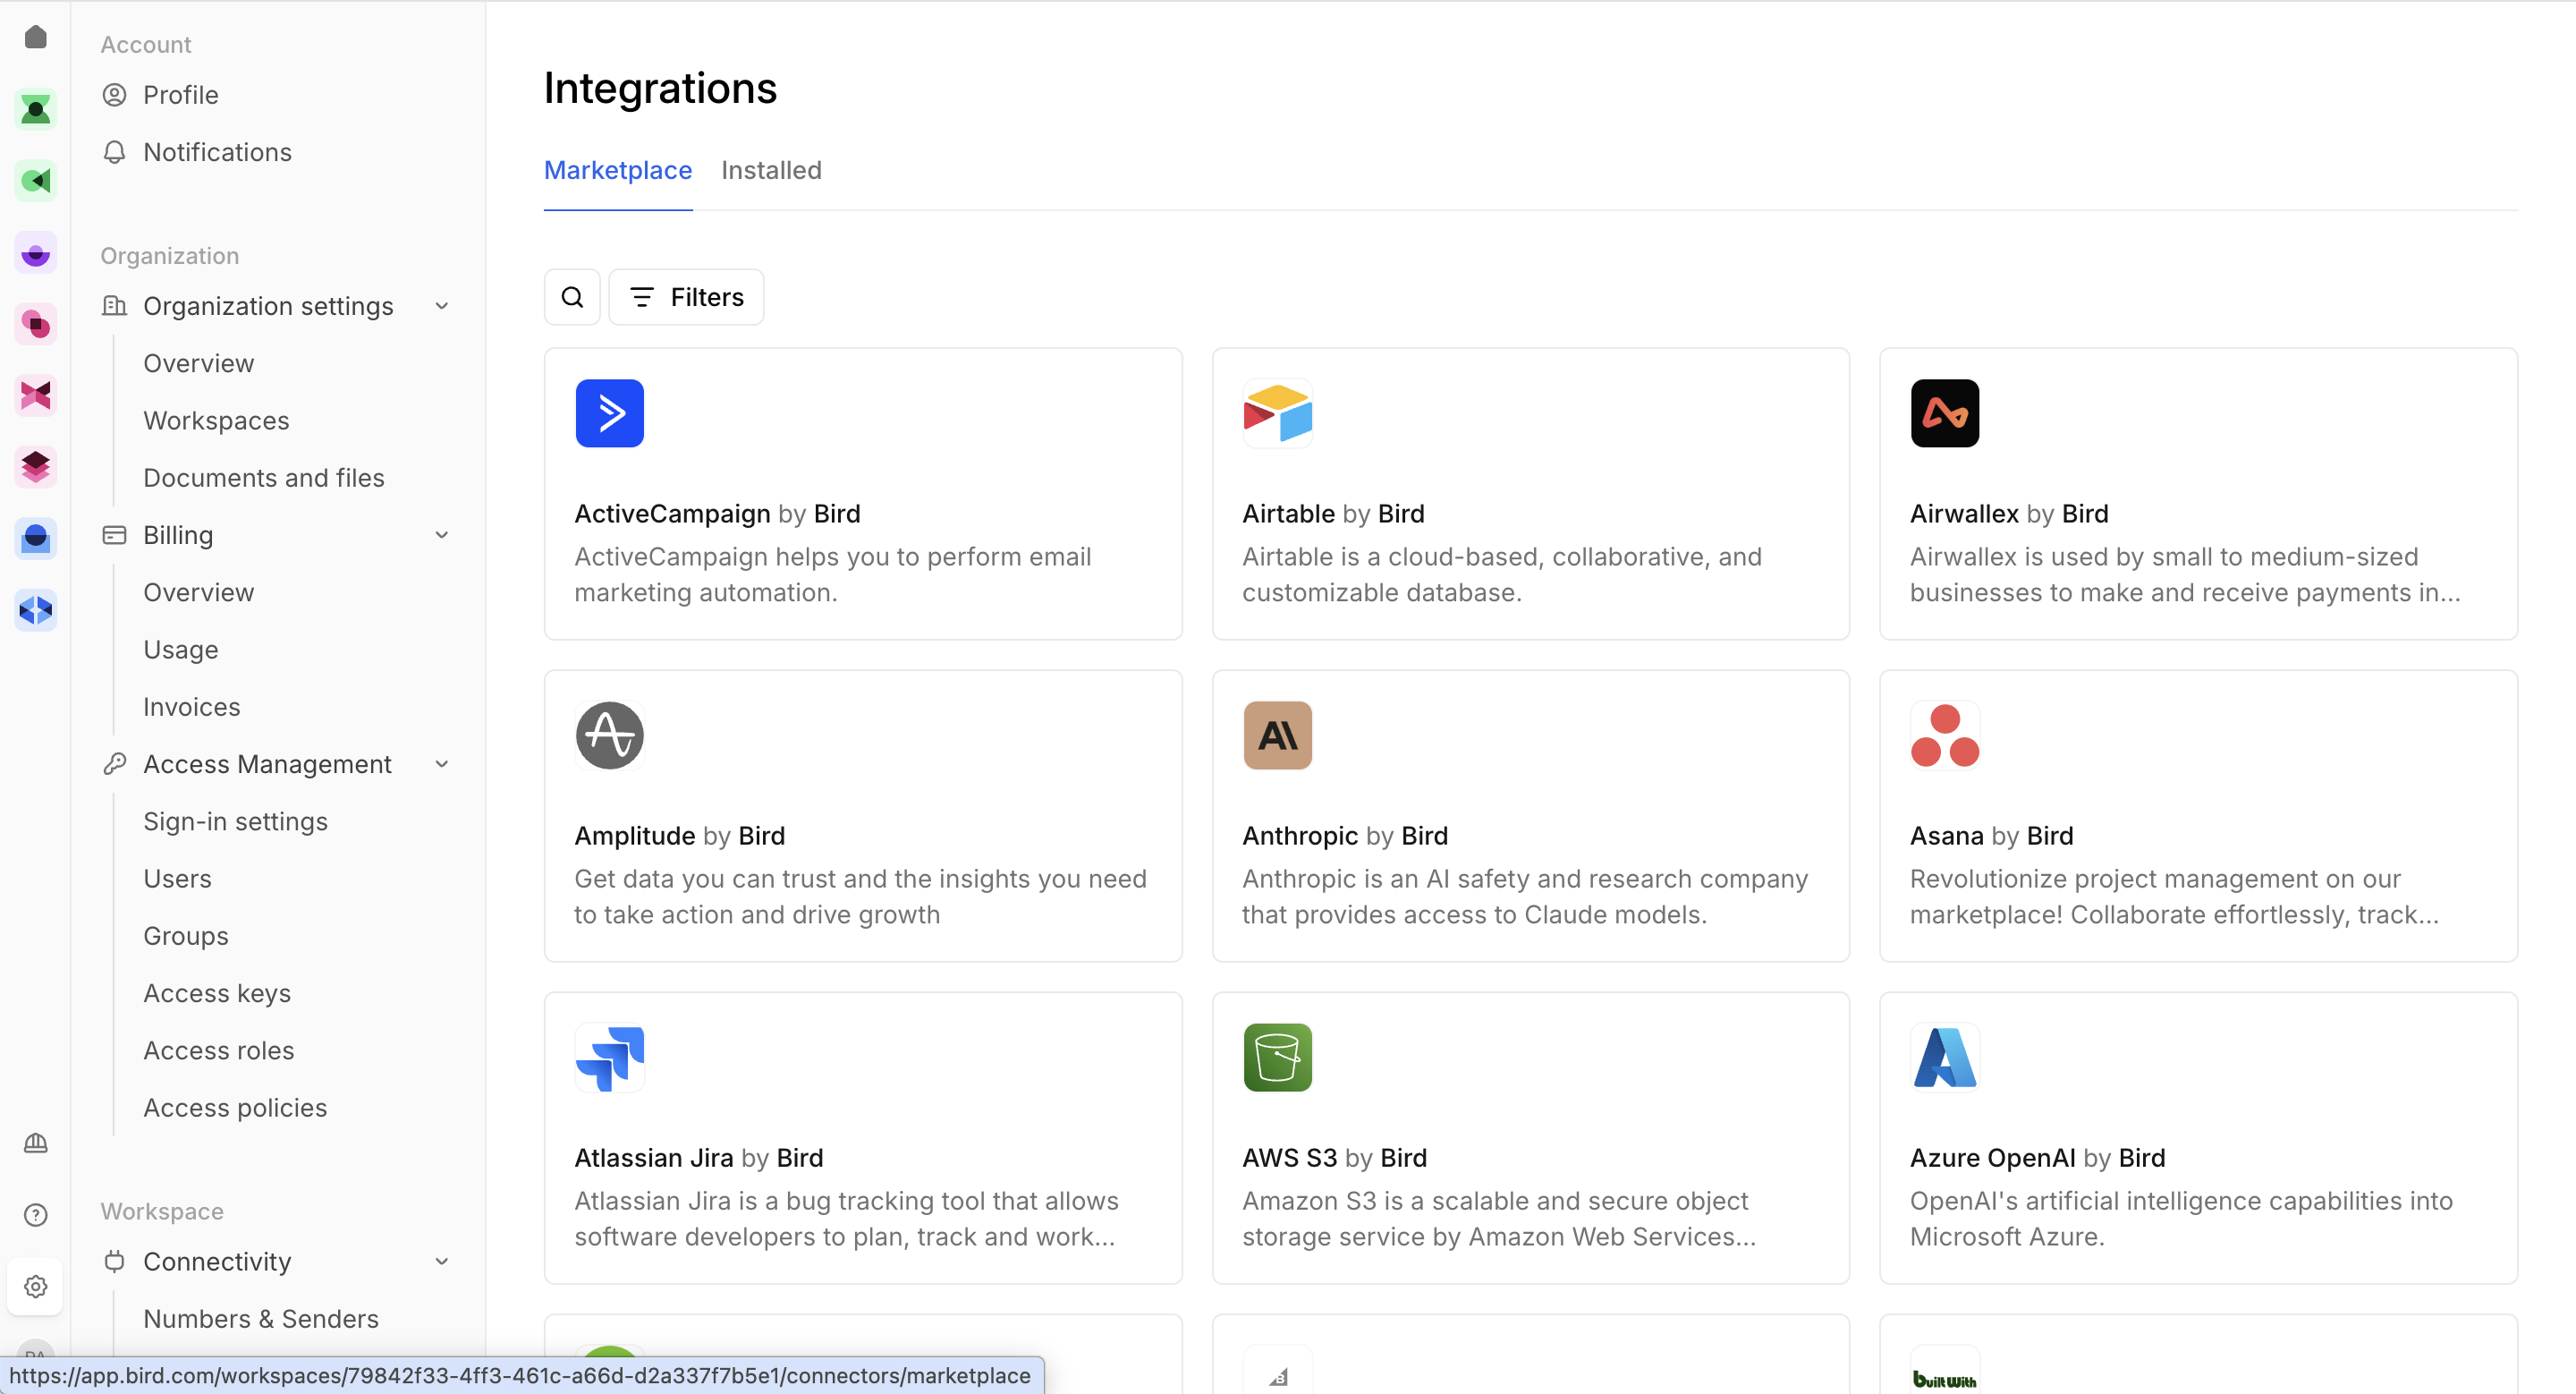Click the Airtable logo icon
The height and width of the screenshot is (1394, 2576).
pyautogui.click(x=1277, y=413)
